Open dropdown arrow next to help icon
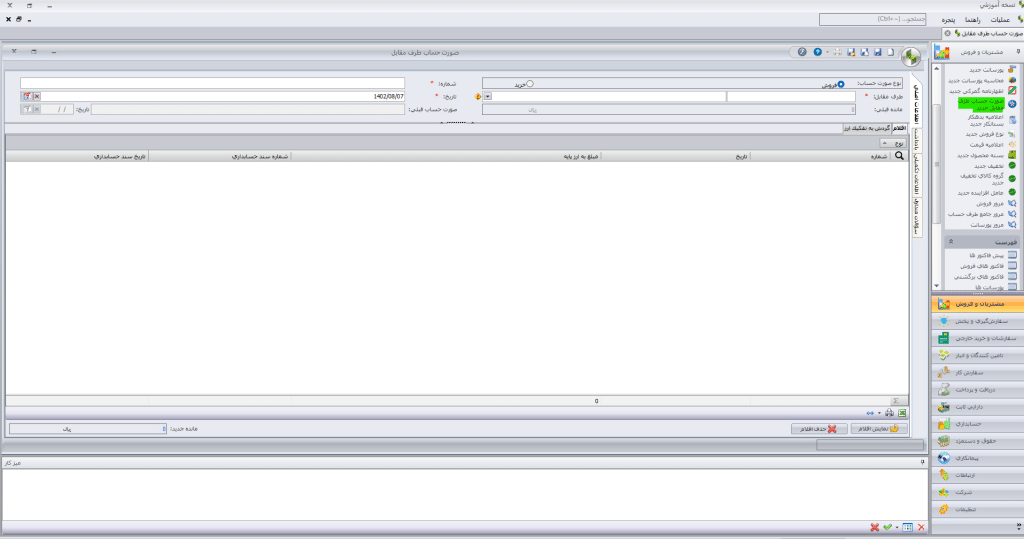The height and width of the screenshot is (539, 1024). click(x=827, y=52)
